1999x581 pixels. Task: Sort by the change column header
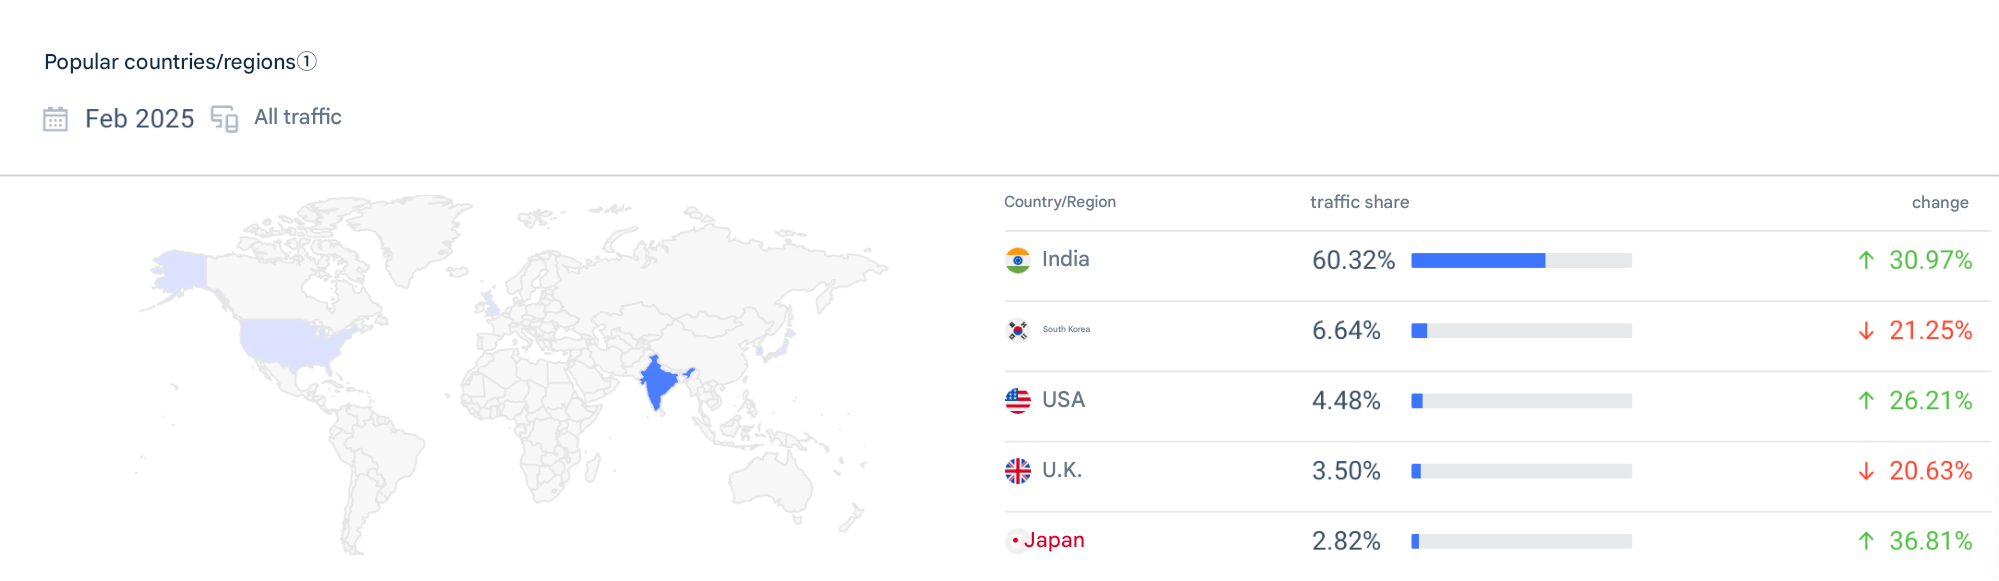pos(1940,202)
